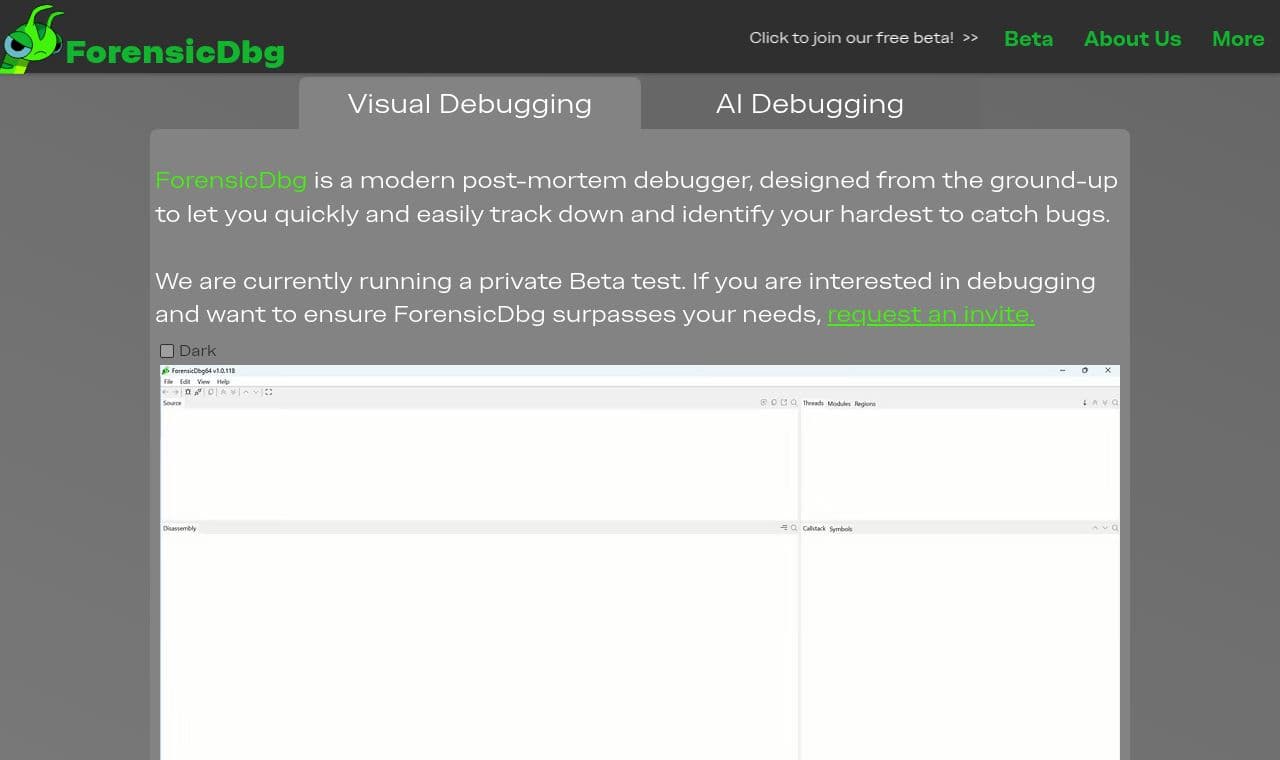Click the Disassembly panel label
1280x760 pixels.
pos(180,528)
